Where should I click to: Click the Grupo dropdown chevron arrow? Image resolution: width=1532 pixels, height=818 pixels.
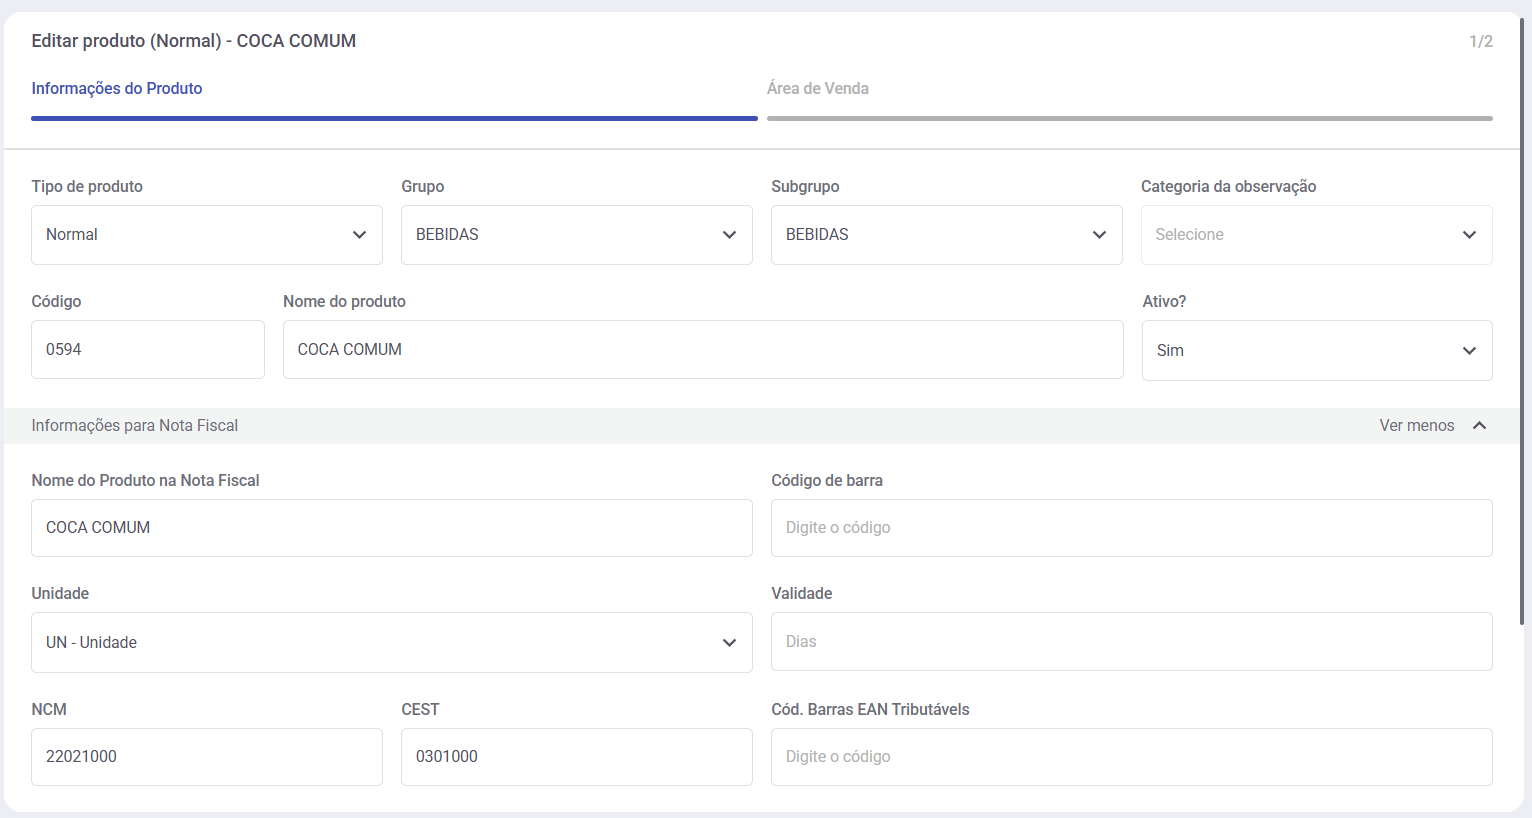pyautogui.click(x=729, y=235)
